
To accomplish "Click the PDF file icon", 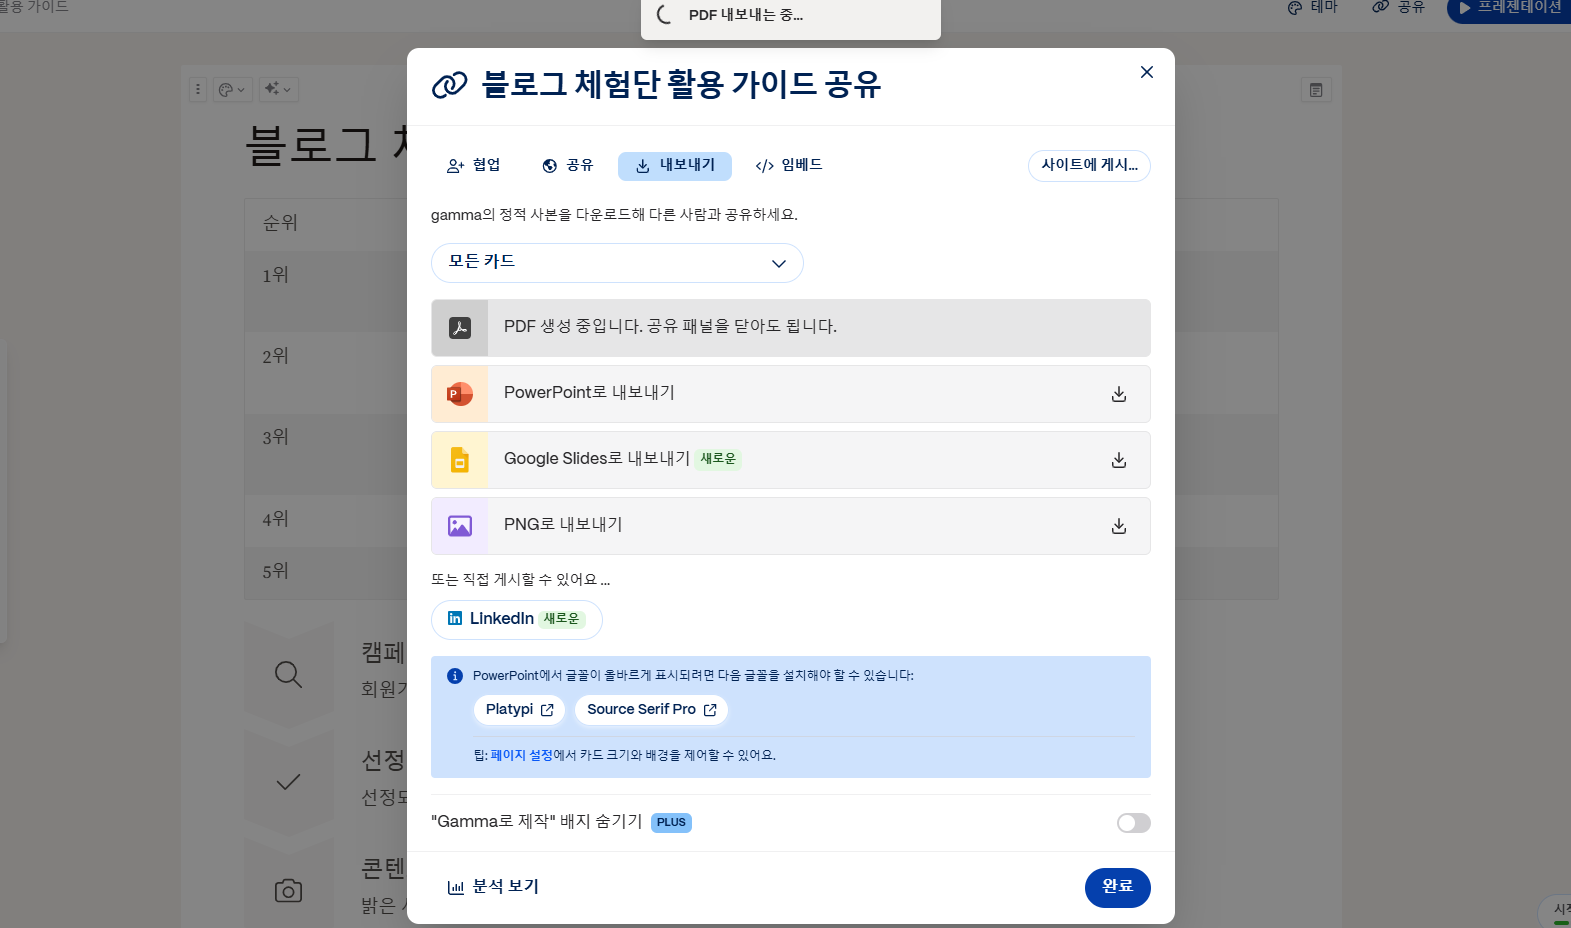I will tap(460, 328).
